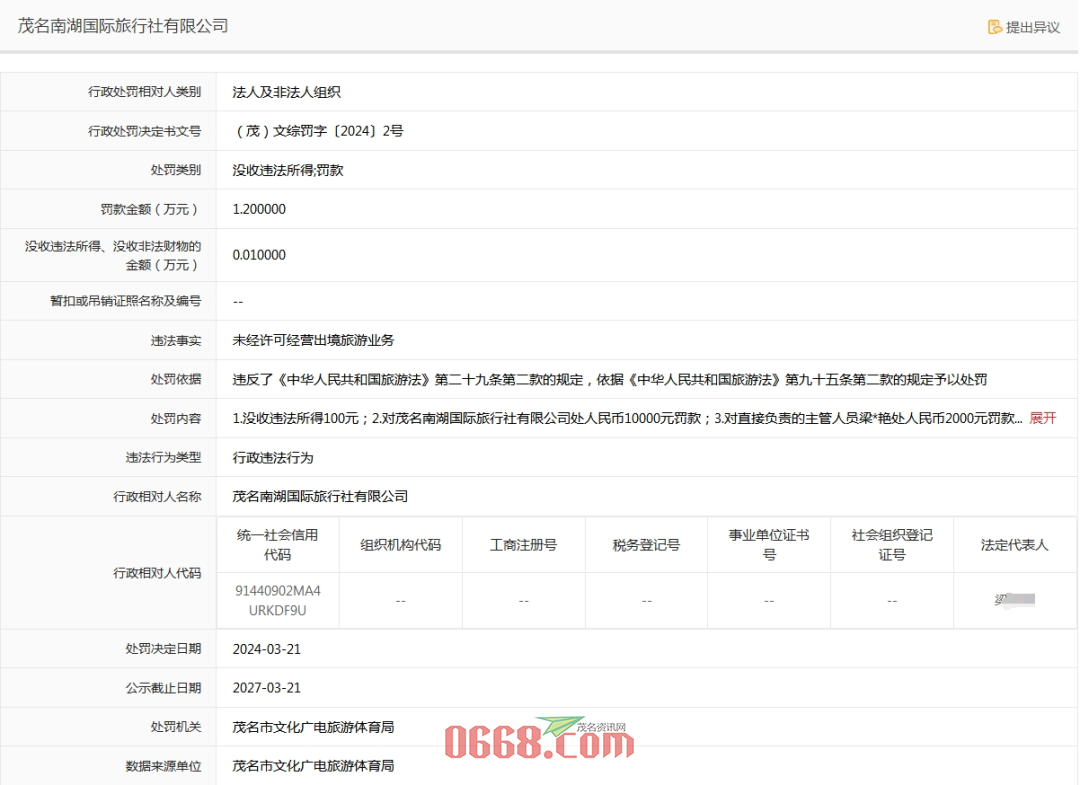The height and width of the screenshot is (785, 1080).
Task: Click the page title 茂名南湖国际旅行社有限公司
Action: point(123,26)
